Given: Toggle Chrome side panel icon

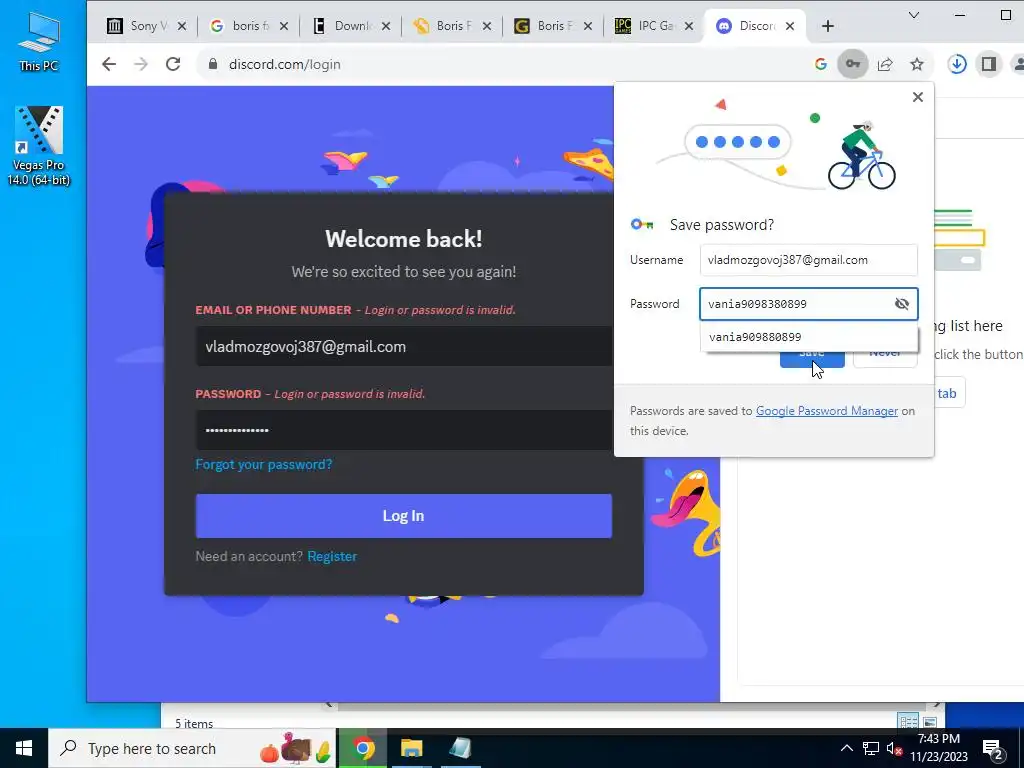Looking at the screenshot, I should pos(989,64).
